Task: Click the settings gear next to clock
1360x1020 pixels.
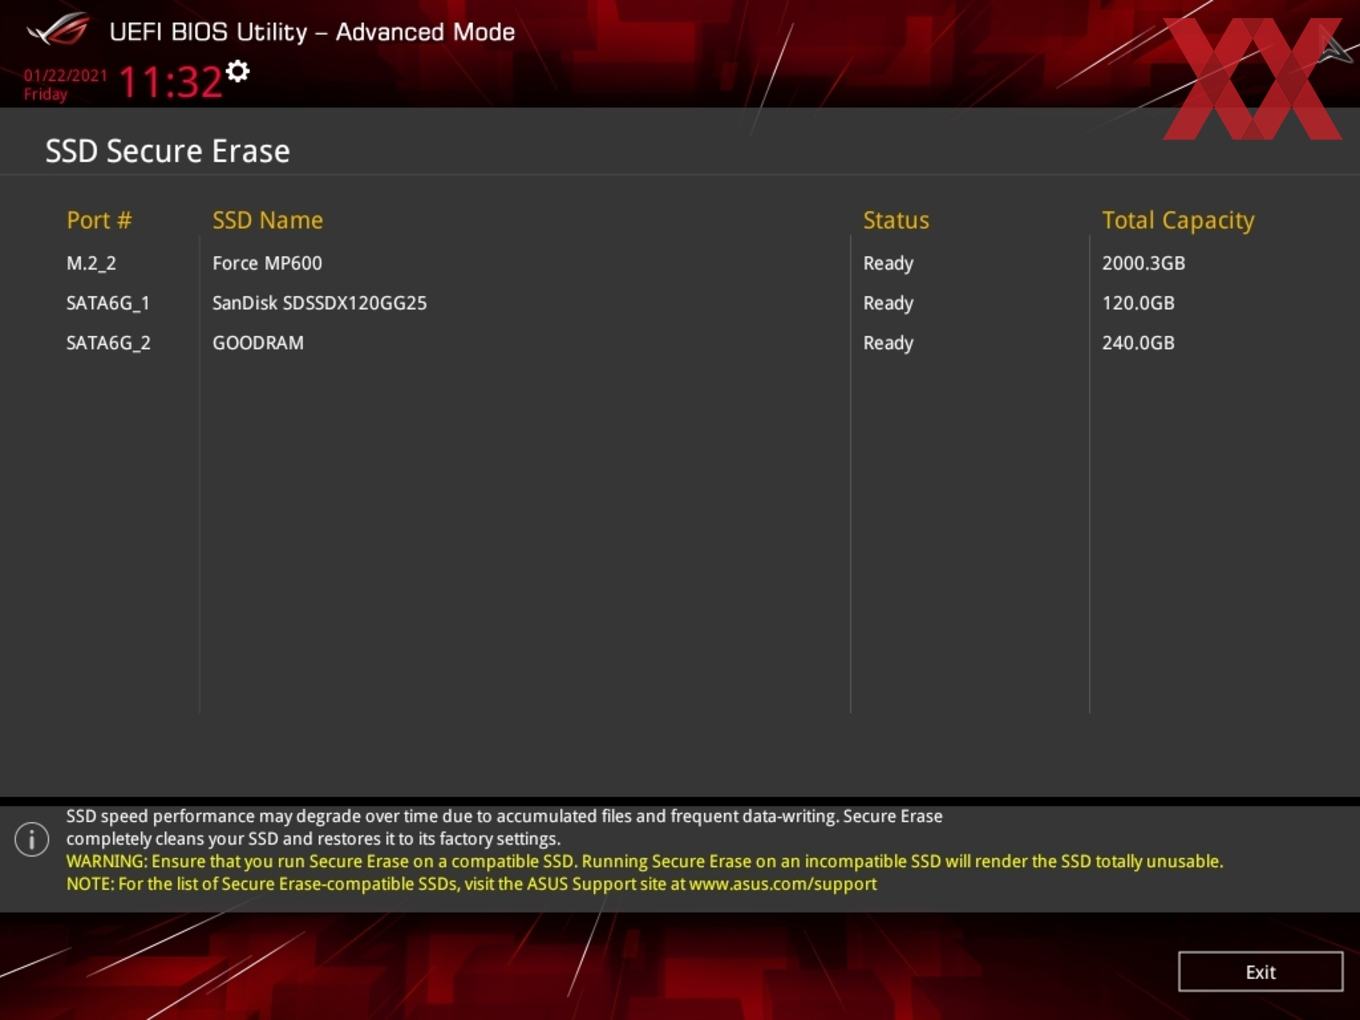Action: [x=238, y=71]
